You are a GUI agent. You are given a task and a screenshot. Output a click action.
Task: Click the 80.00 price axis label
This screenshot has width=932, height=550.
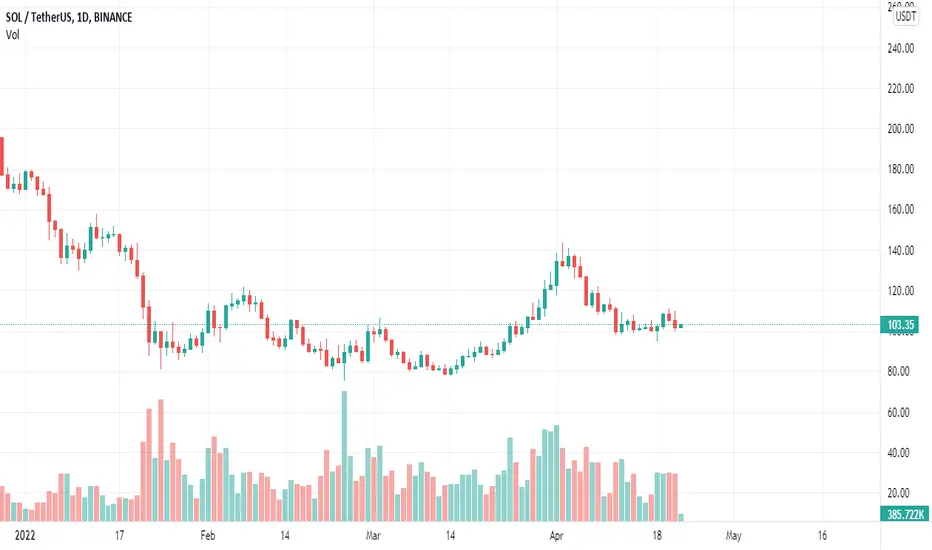pos(898,371)
